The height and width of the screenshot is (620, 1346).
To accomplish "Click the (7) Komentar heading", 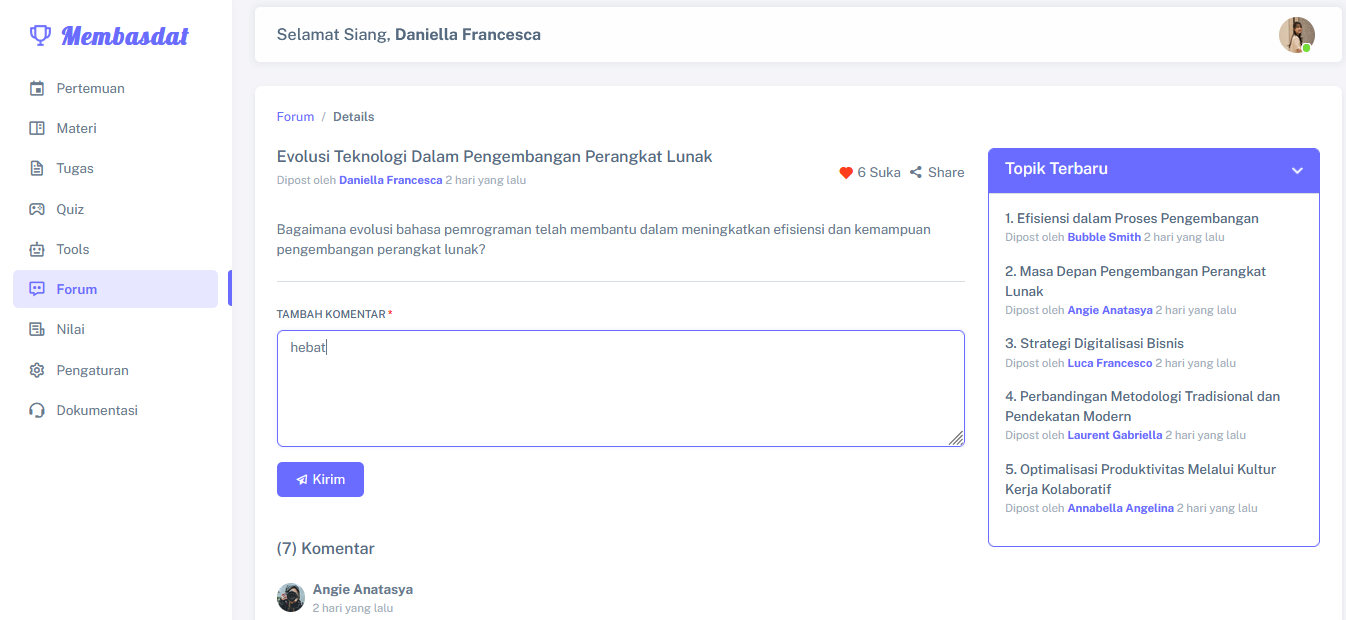I will [326, 548].
